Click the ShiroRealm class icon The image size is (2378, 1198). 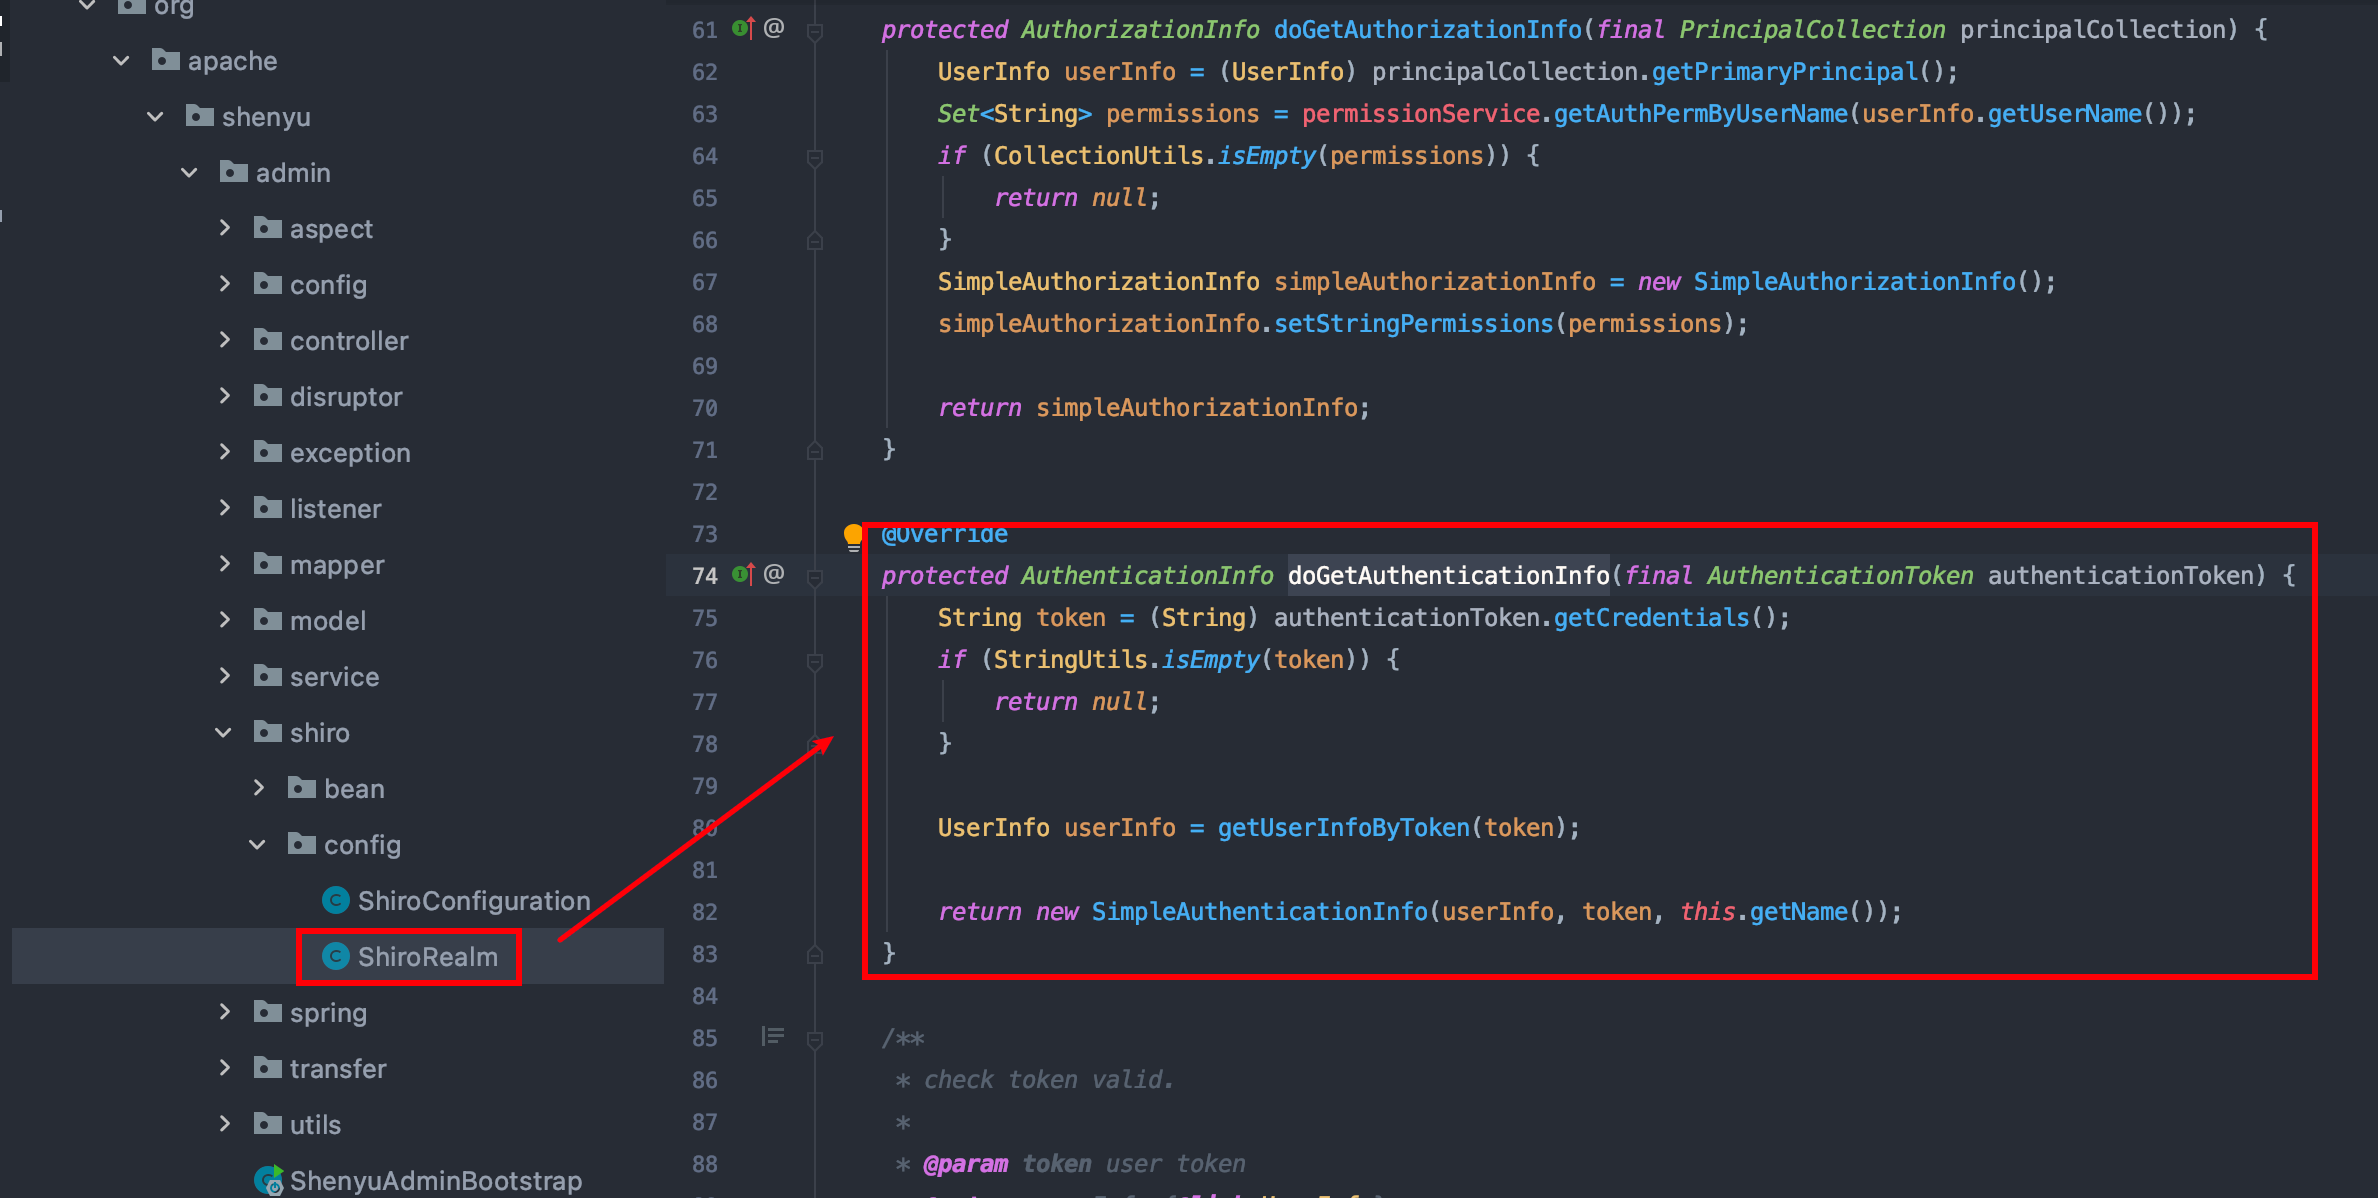tap(336, 956)
